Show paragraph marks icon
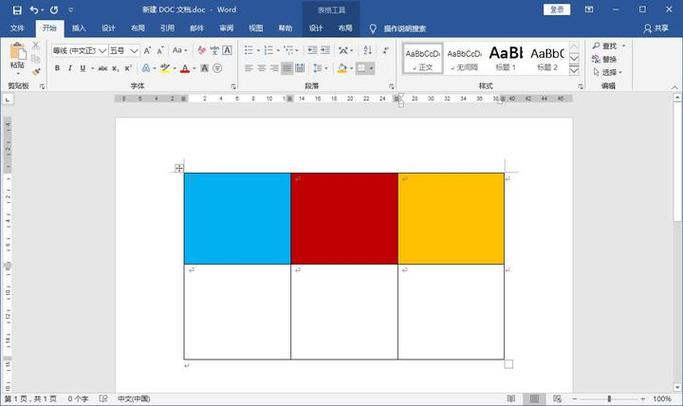This screenshot has width=683, height=406. click(x=386, y=51)
